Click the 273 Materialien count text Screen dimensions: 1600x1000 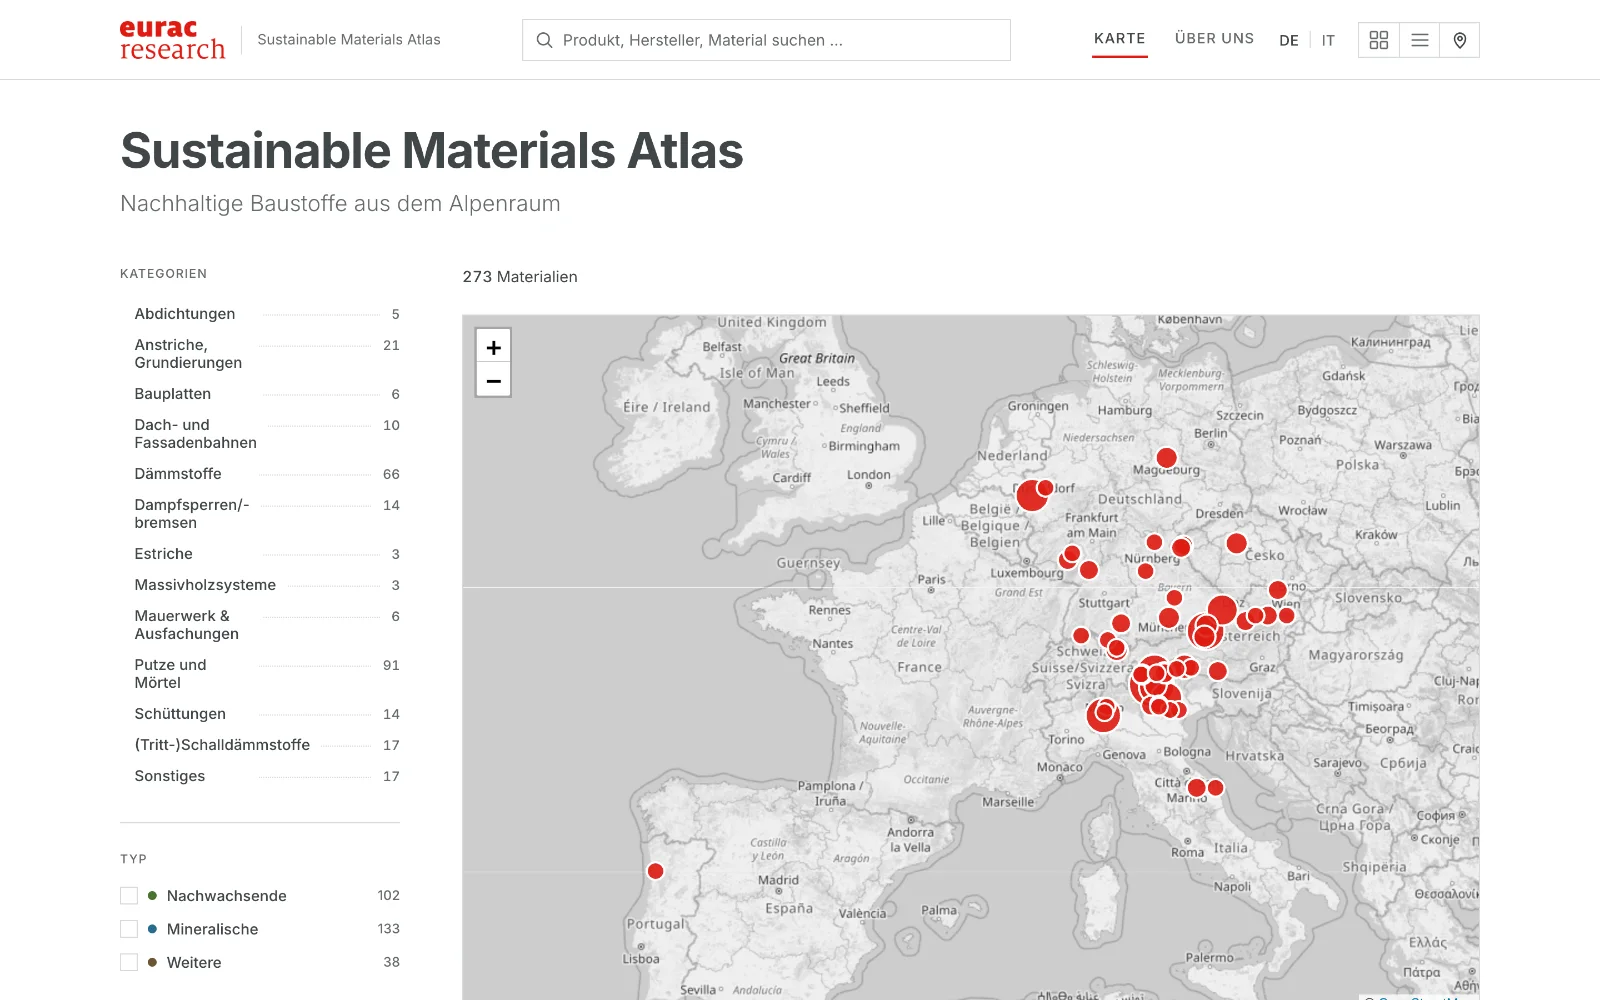(520, 277)
